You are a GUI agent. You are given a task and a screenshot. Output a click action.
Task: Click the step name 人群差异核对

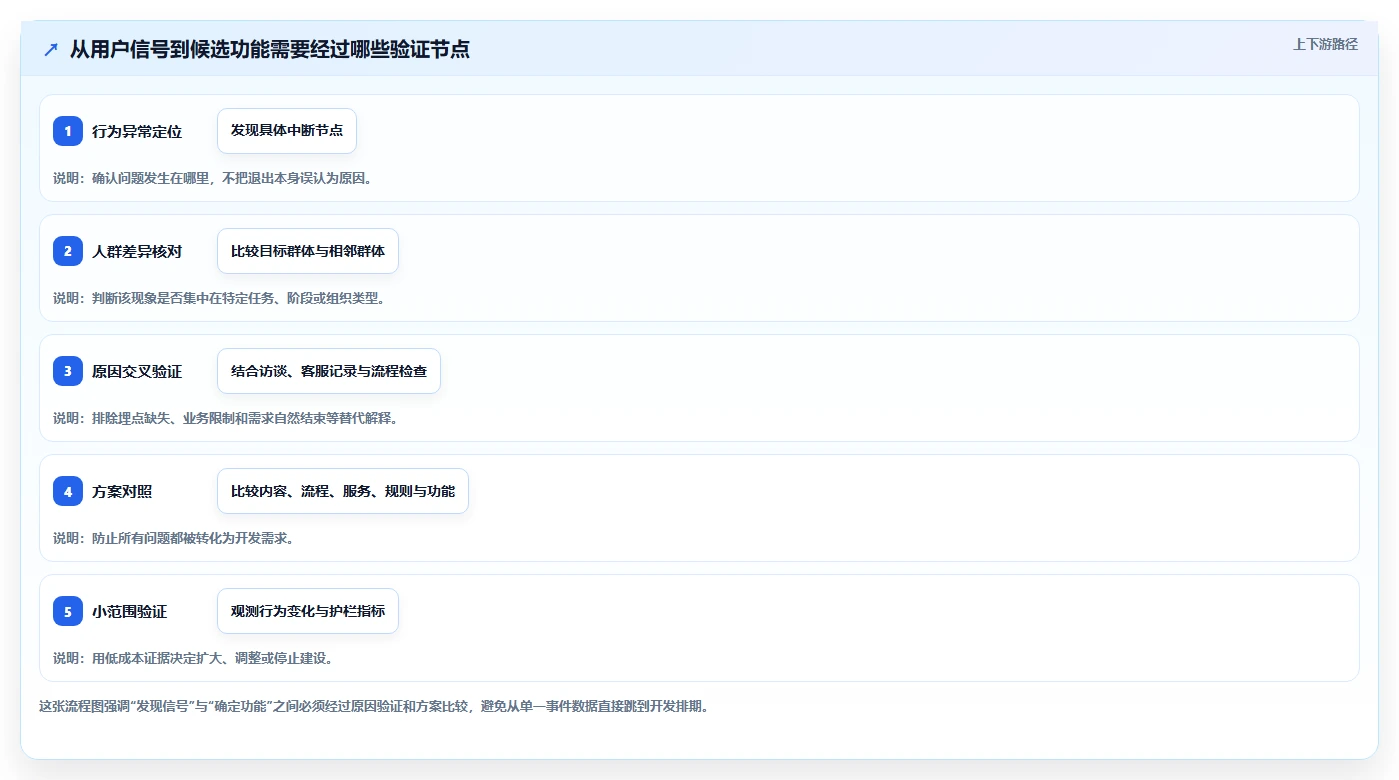(137, 252)
